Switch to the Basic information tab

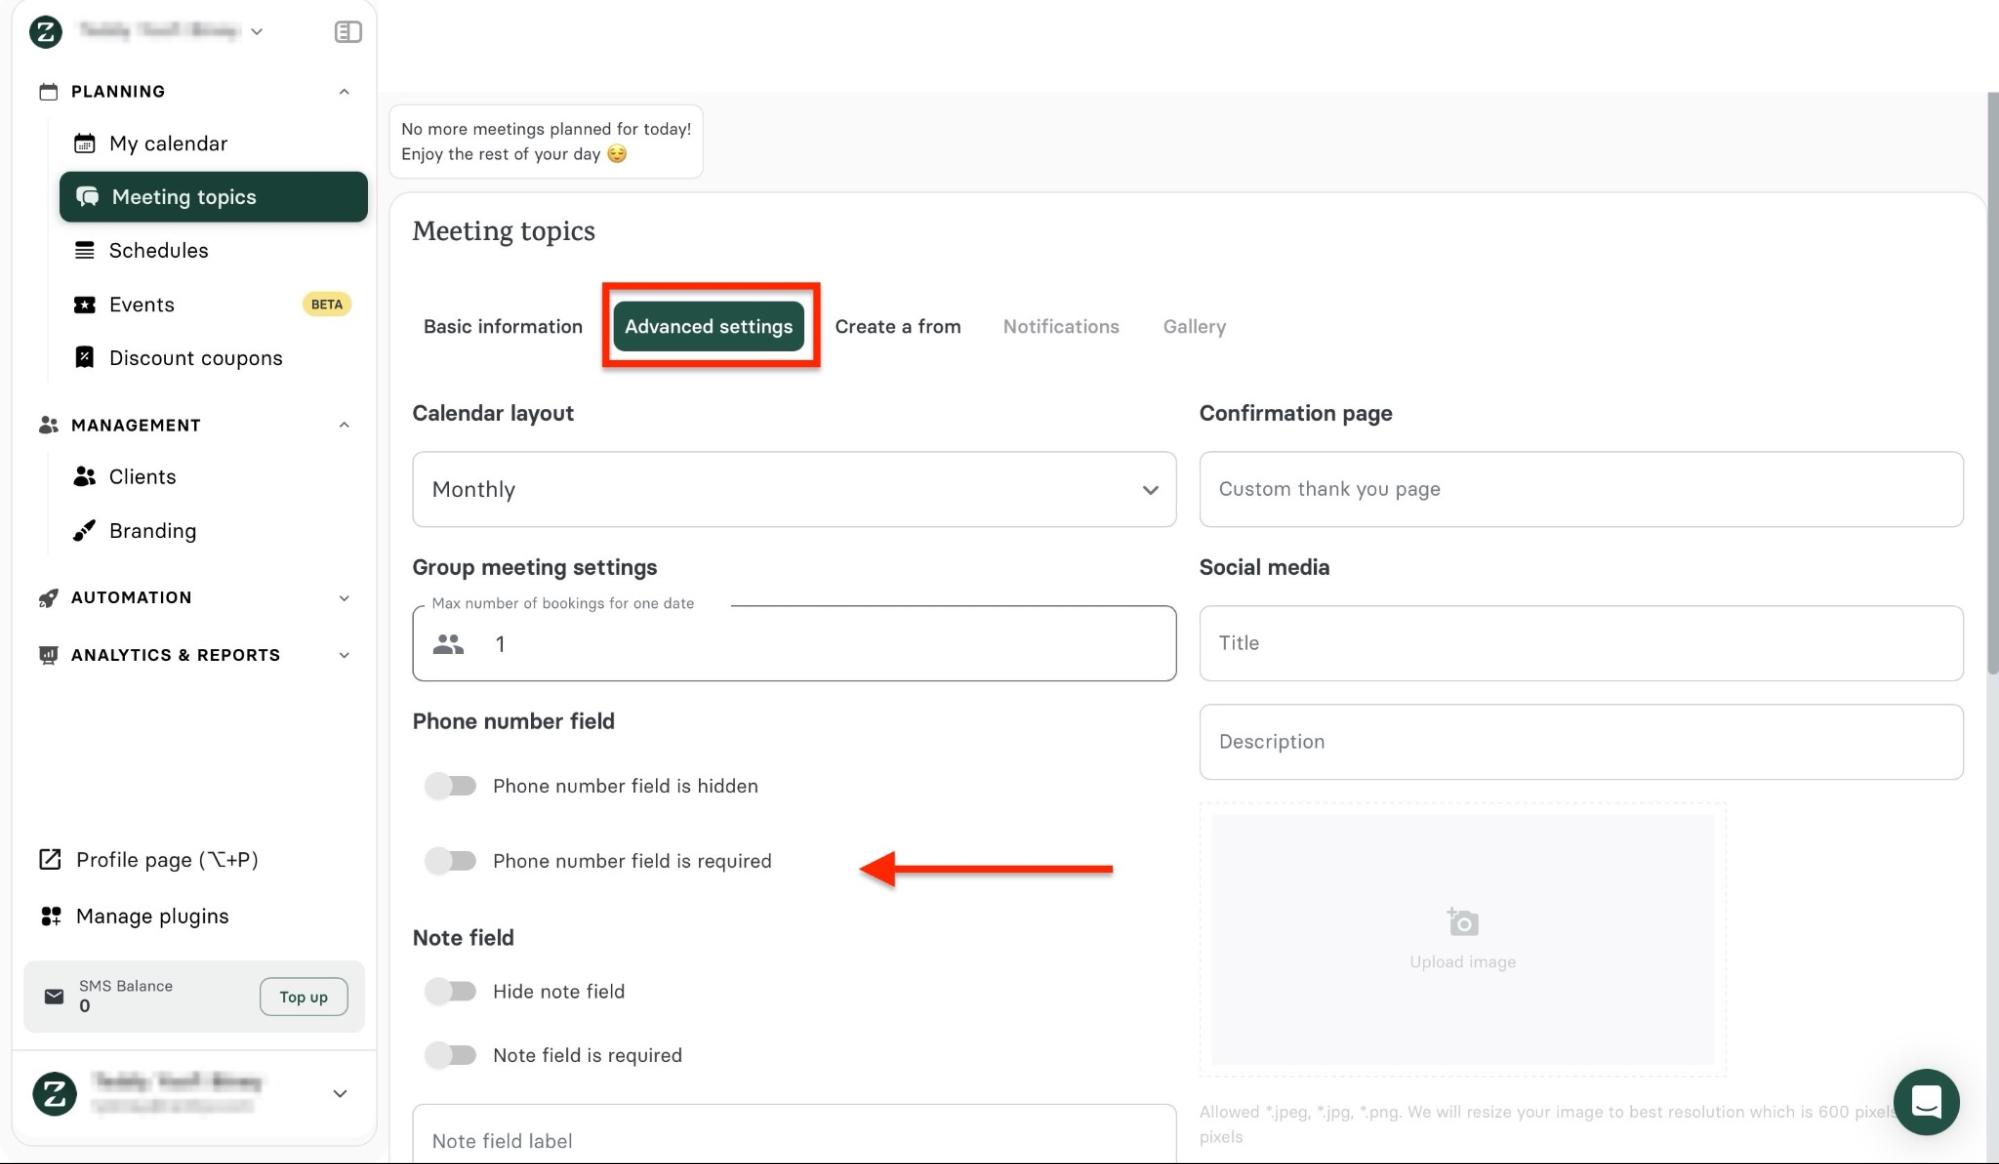(502, 326)
